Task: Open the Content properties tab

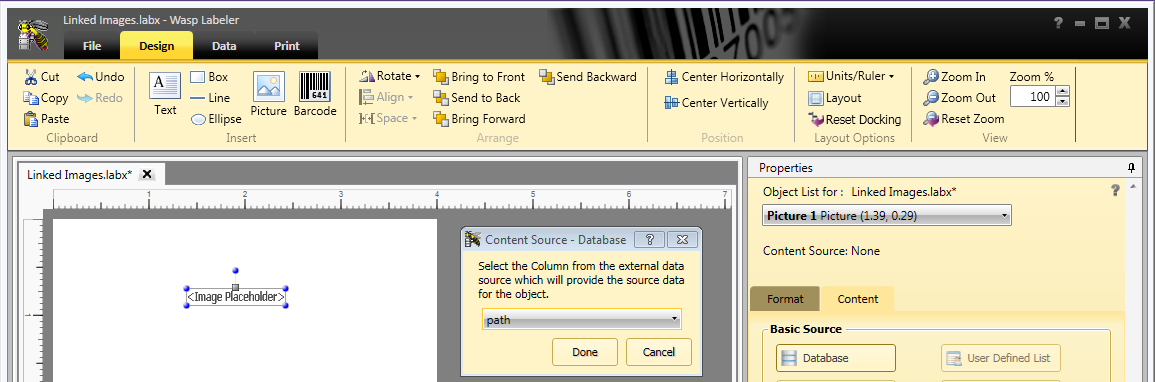Action: (857, 300)
